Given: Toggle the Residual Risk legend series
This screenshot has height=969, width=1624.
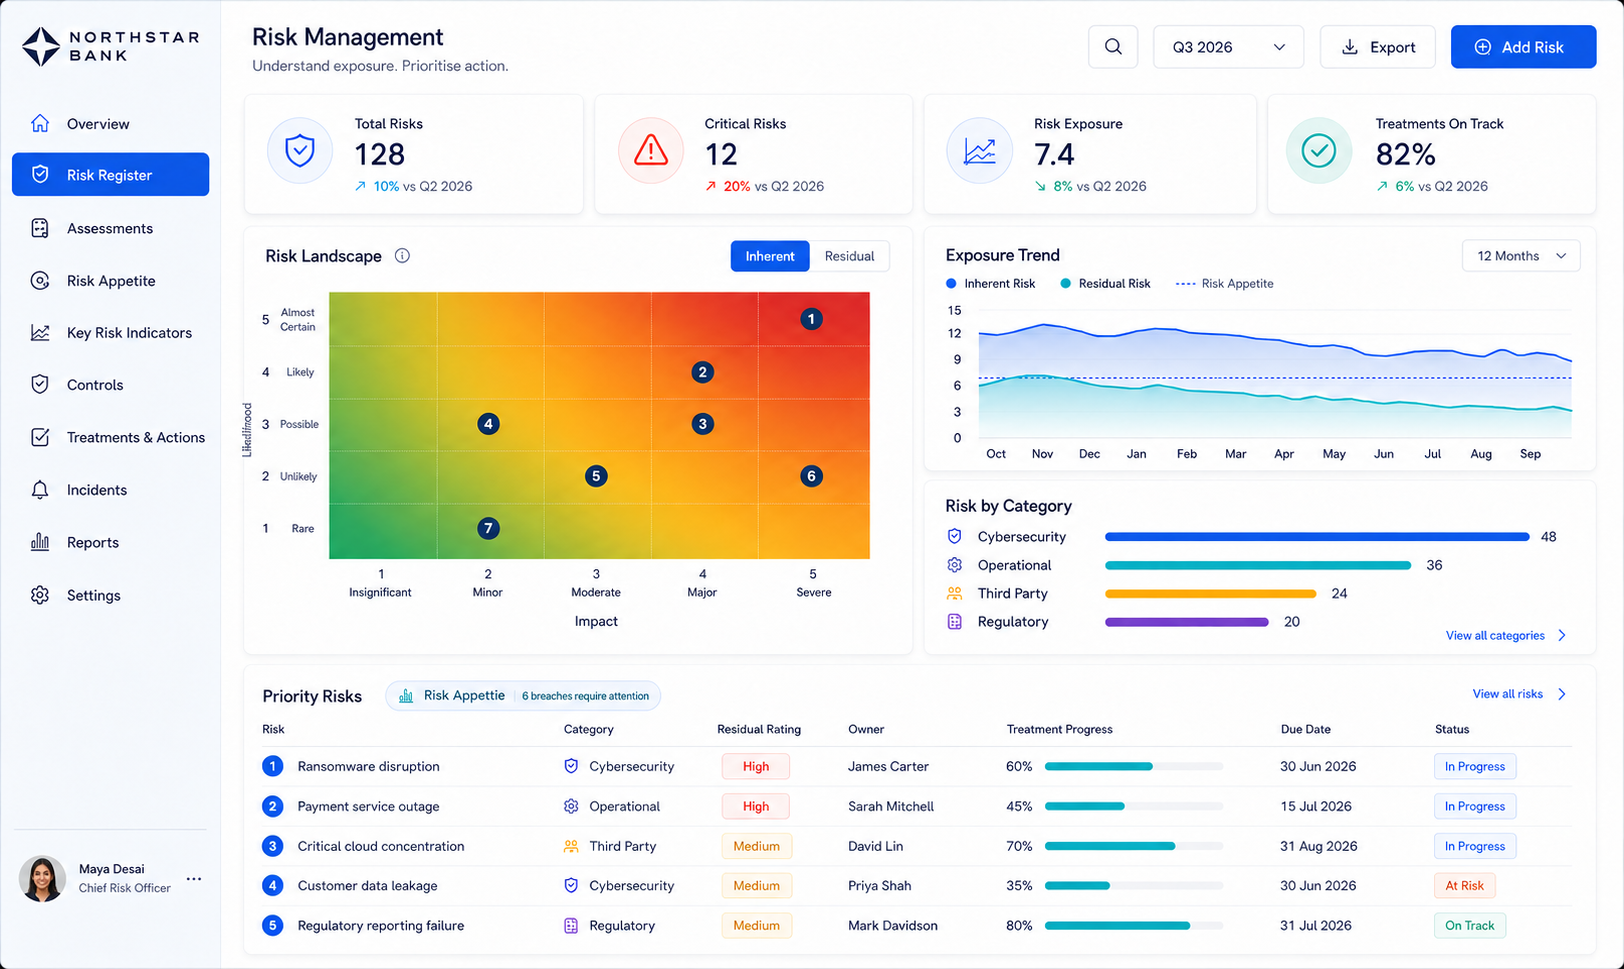Looking at the screenshot, I should (x=1105, y=284).
